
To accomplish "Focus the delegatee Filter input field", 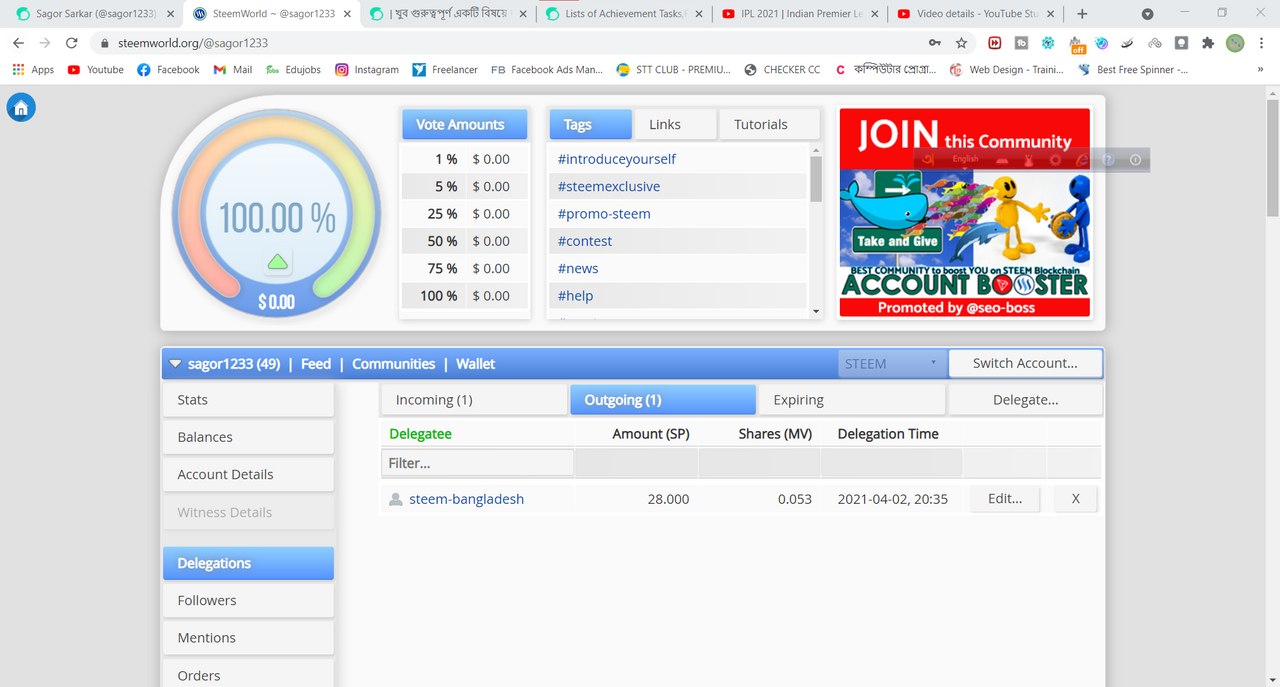I will click(477, 463).
